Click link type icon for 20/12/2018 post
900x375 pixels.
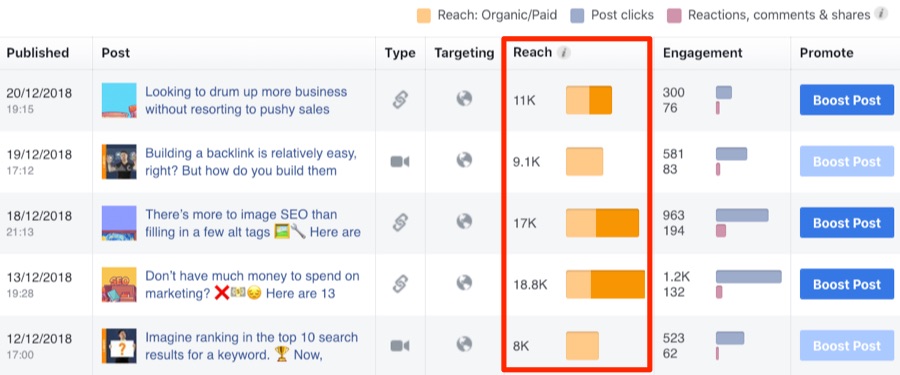pyautogui.click(x=399, y=100)
